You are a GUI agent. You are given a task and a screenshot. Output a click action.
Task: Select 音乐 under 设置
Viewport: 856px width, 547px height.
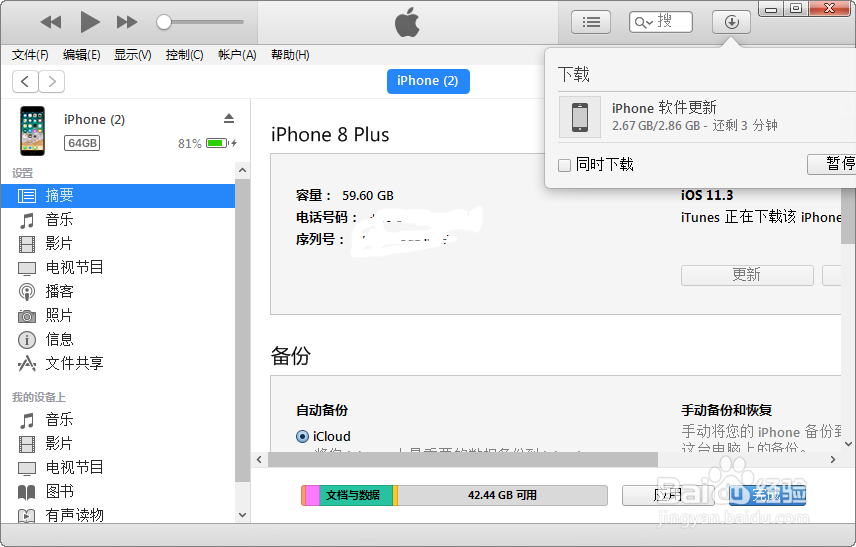(x=118, y=219)
